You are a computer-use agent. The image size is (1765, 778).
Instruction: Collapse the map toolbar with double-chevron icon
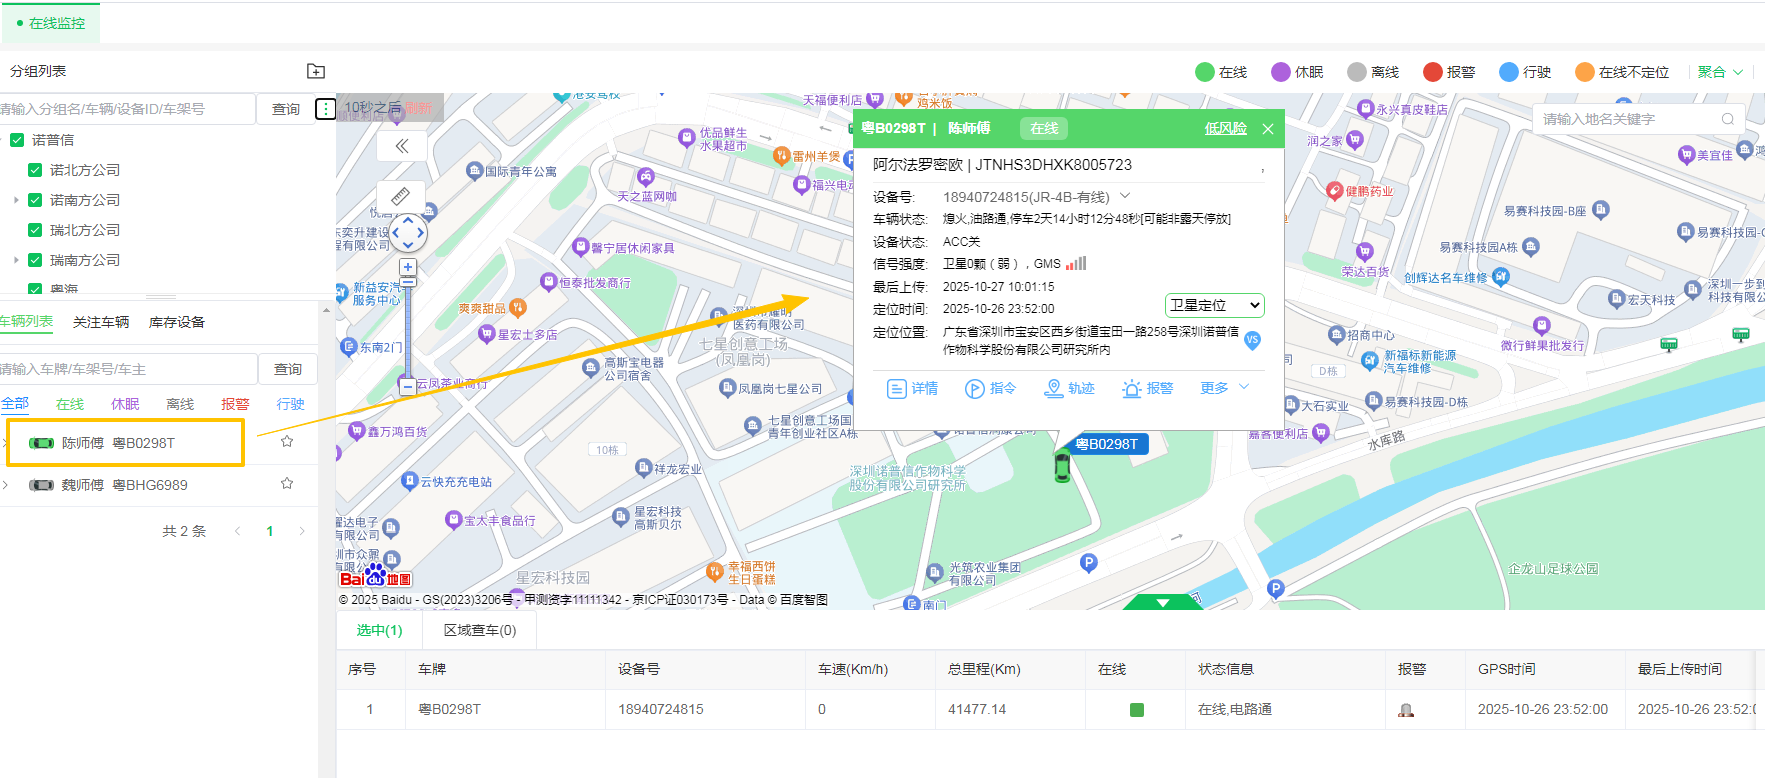click(402, 146)
